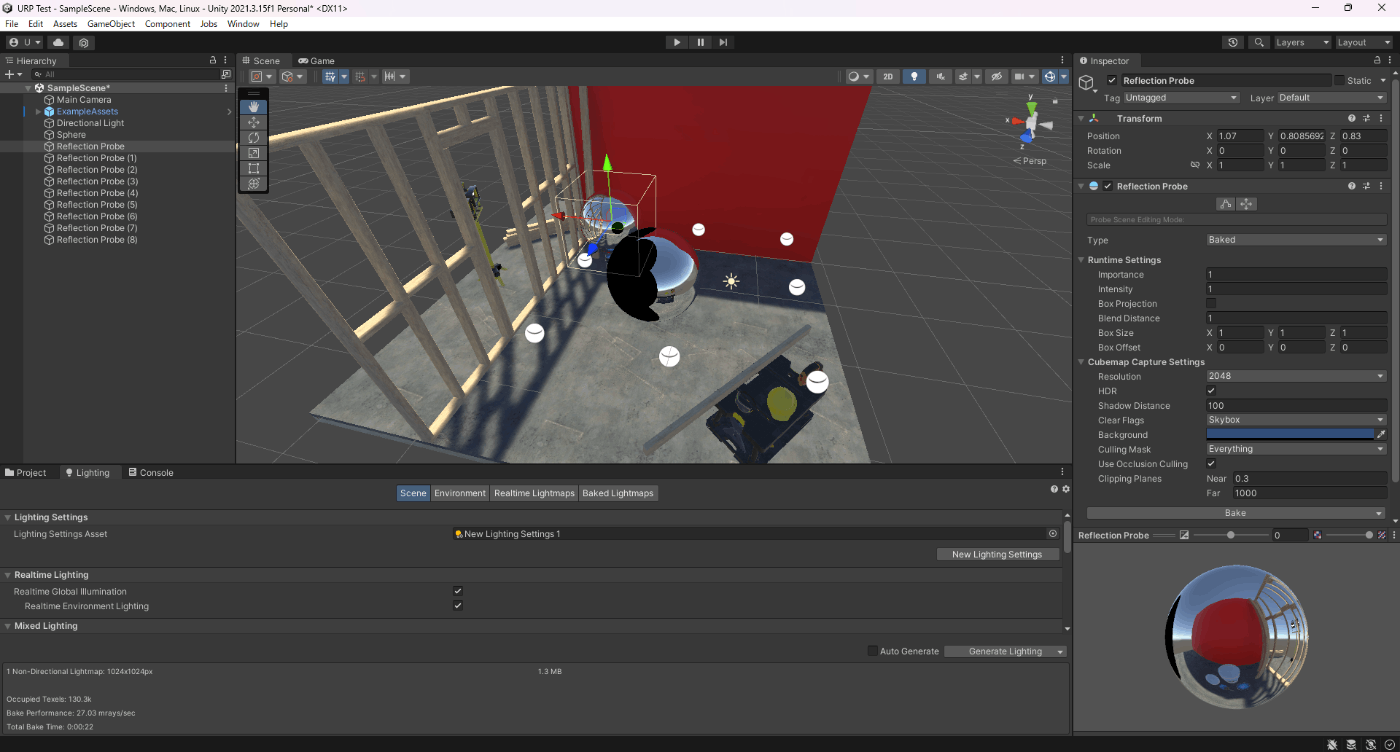Click the Pause button
Screen dimensions: 1400x752
(700, 42)
